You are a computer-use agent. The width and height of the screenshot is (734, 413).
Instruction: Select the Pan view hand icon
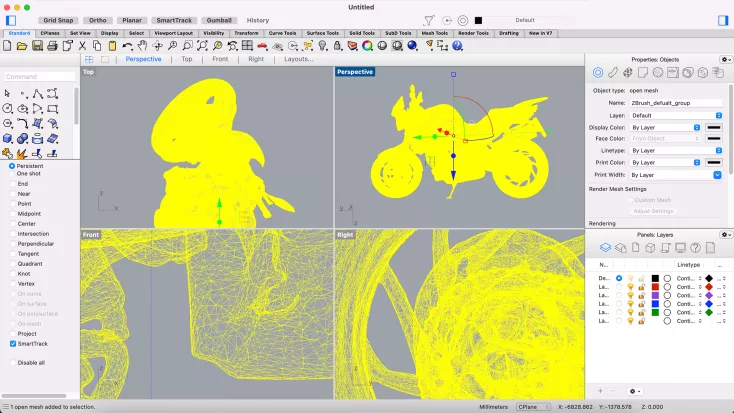(x=143, y=44)
